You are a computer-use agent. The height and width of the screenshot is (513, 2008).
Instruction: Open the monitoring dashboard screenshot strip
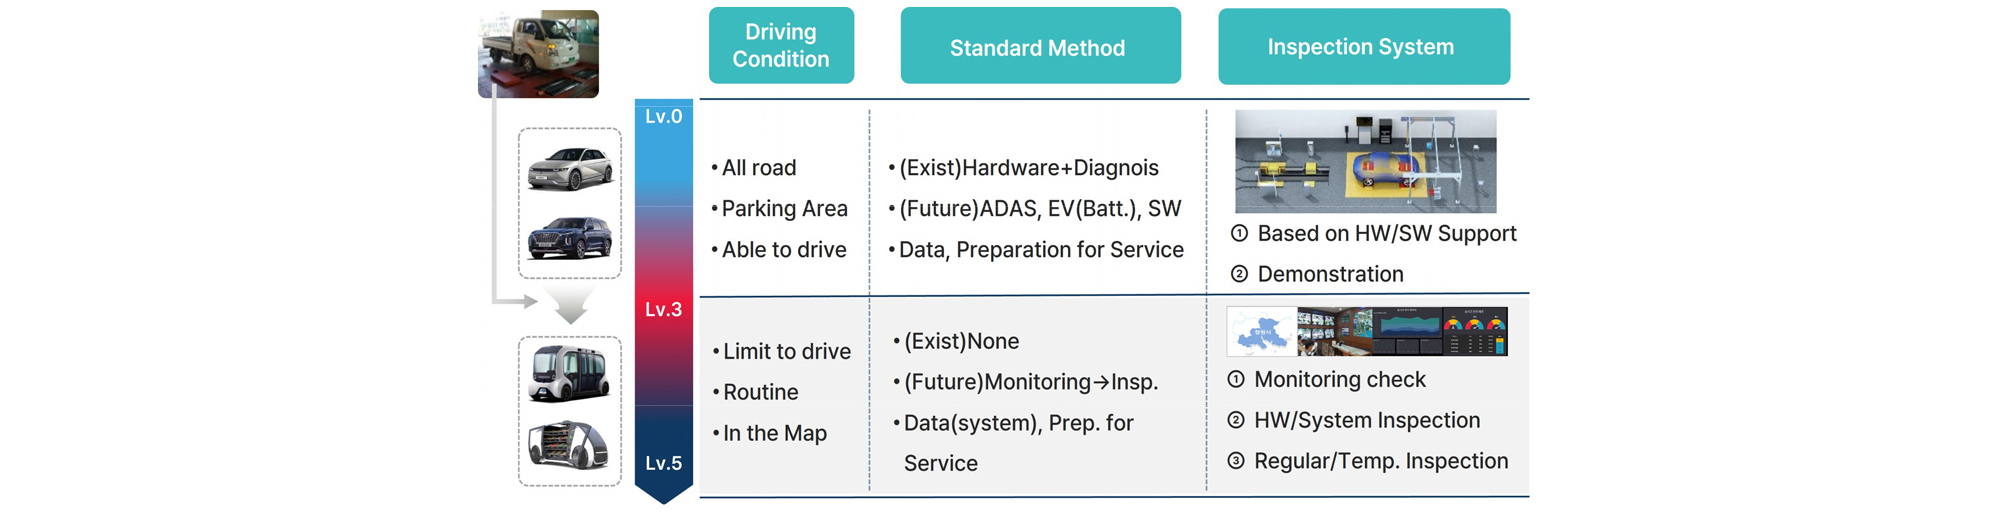point(1366,331)
